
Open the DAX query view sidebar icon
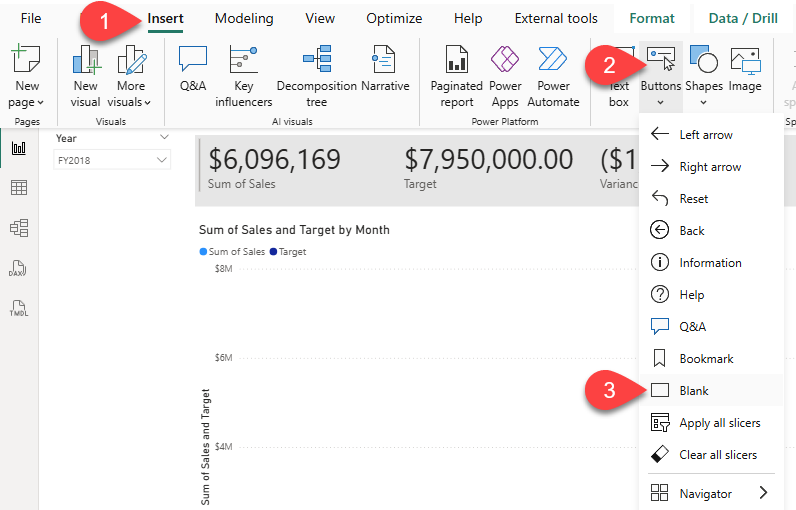(x=19, y=268)
